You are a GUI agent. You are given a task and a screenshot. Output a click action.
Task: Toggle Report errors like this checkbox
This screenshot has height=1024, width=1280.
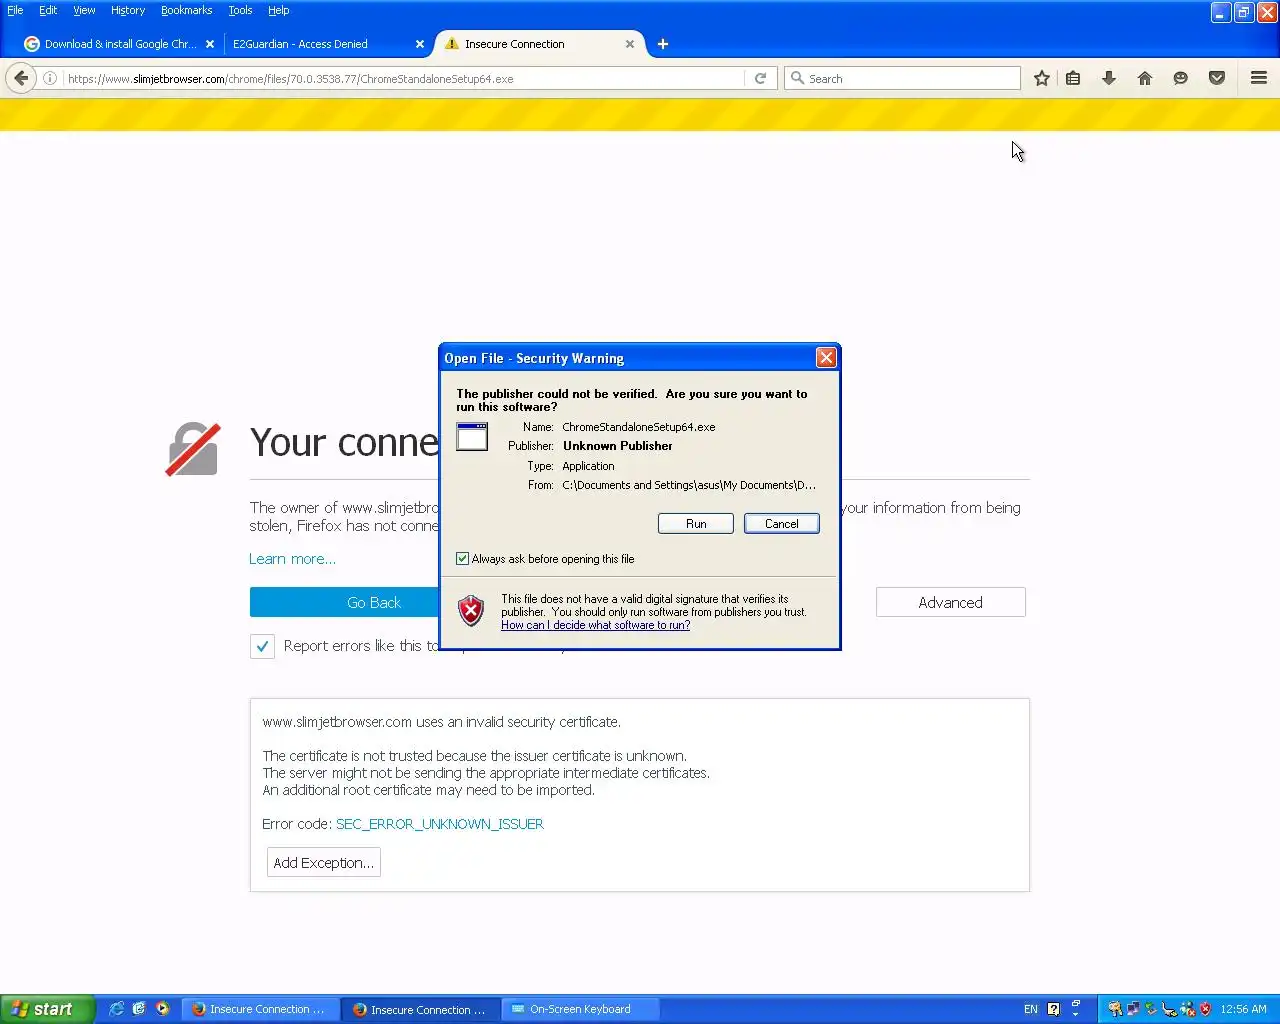tap(262, 646)
